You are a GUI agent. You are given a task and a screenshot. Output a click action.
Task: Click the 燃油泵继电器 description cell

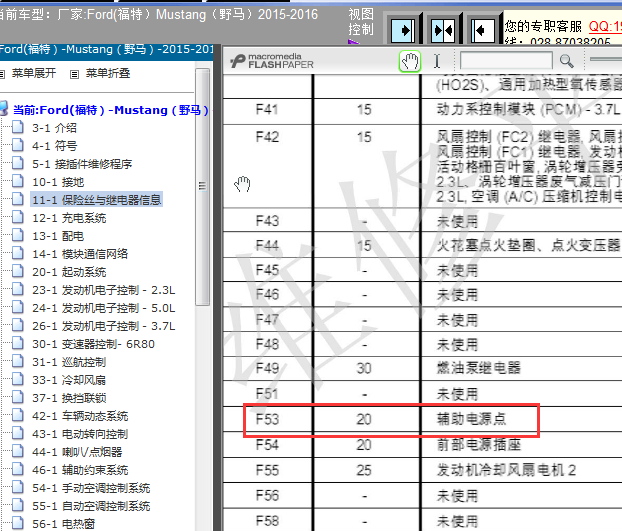479,368
